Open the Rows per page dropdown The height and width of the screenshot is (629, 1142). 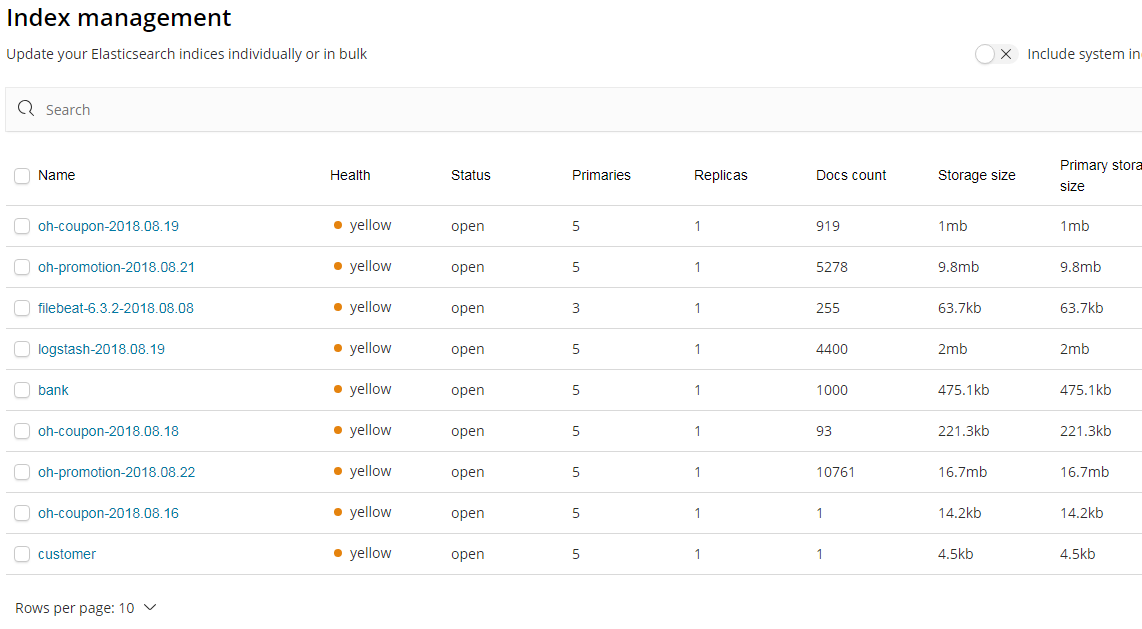pos(86,608)
